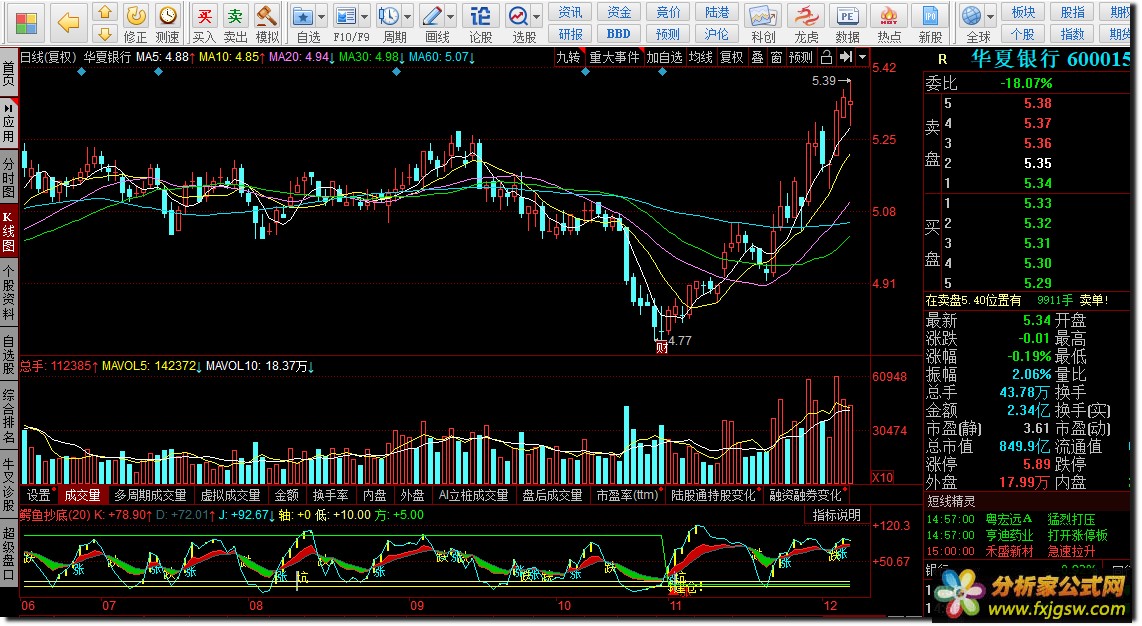Select 个股资料 in left sidebar
This screenshot has height=626, width=1142.
8,292
